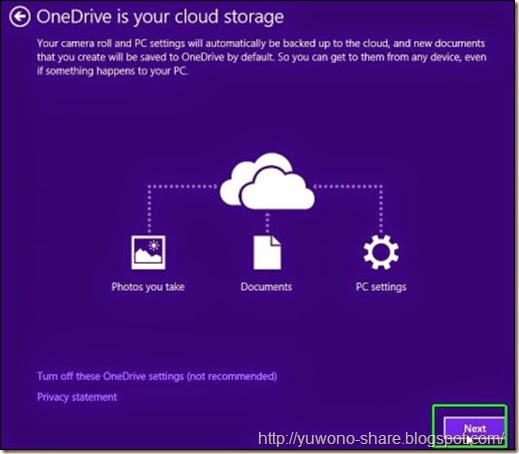Image resolution: width=519 pixels, height=454 pixels.
Task: Click 'cloud storage' words in the heading
Action: pyautogui.click(x=230, y=17)
